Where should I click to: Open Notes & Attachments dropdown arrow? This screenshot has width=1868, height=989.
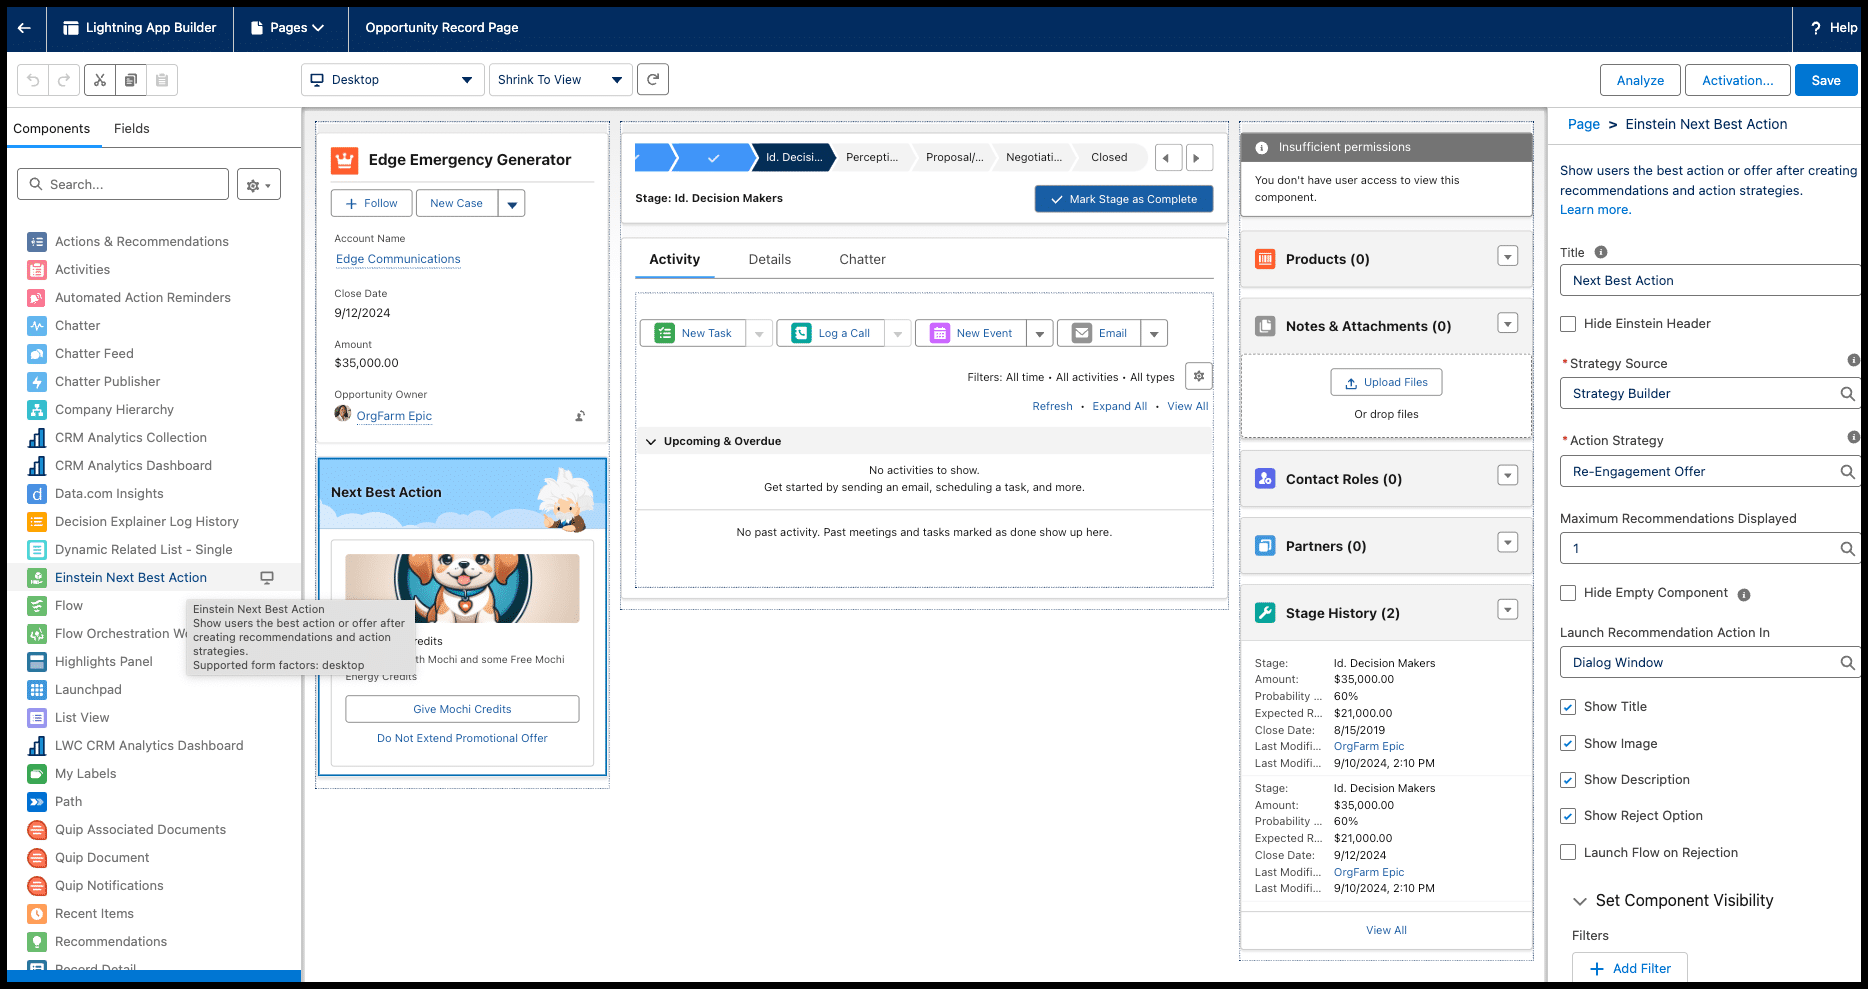click(1508, 323)
